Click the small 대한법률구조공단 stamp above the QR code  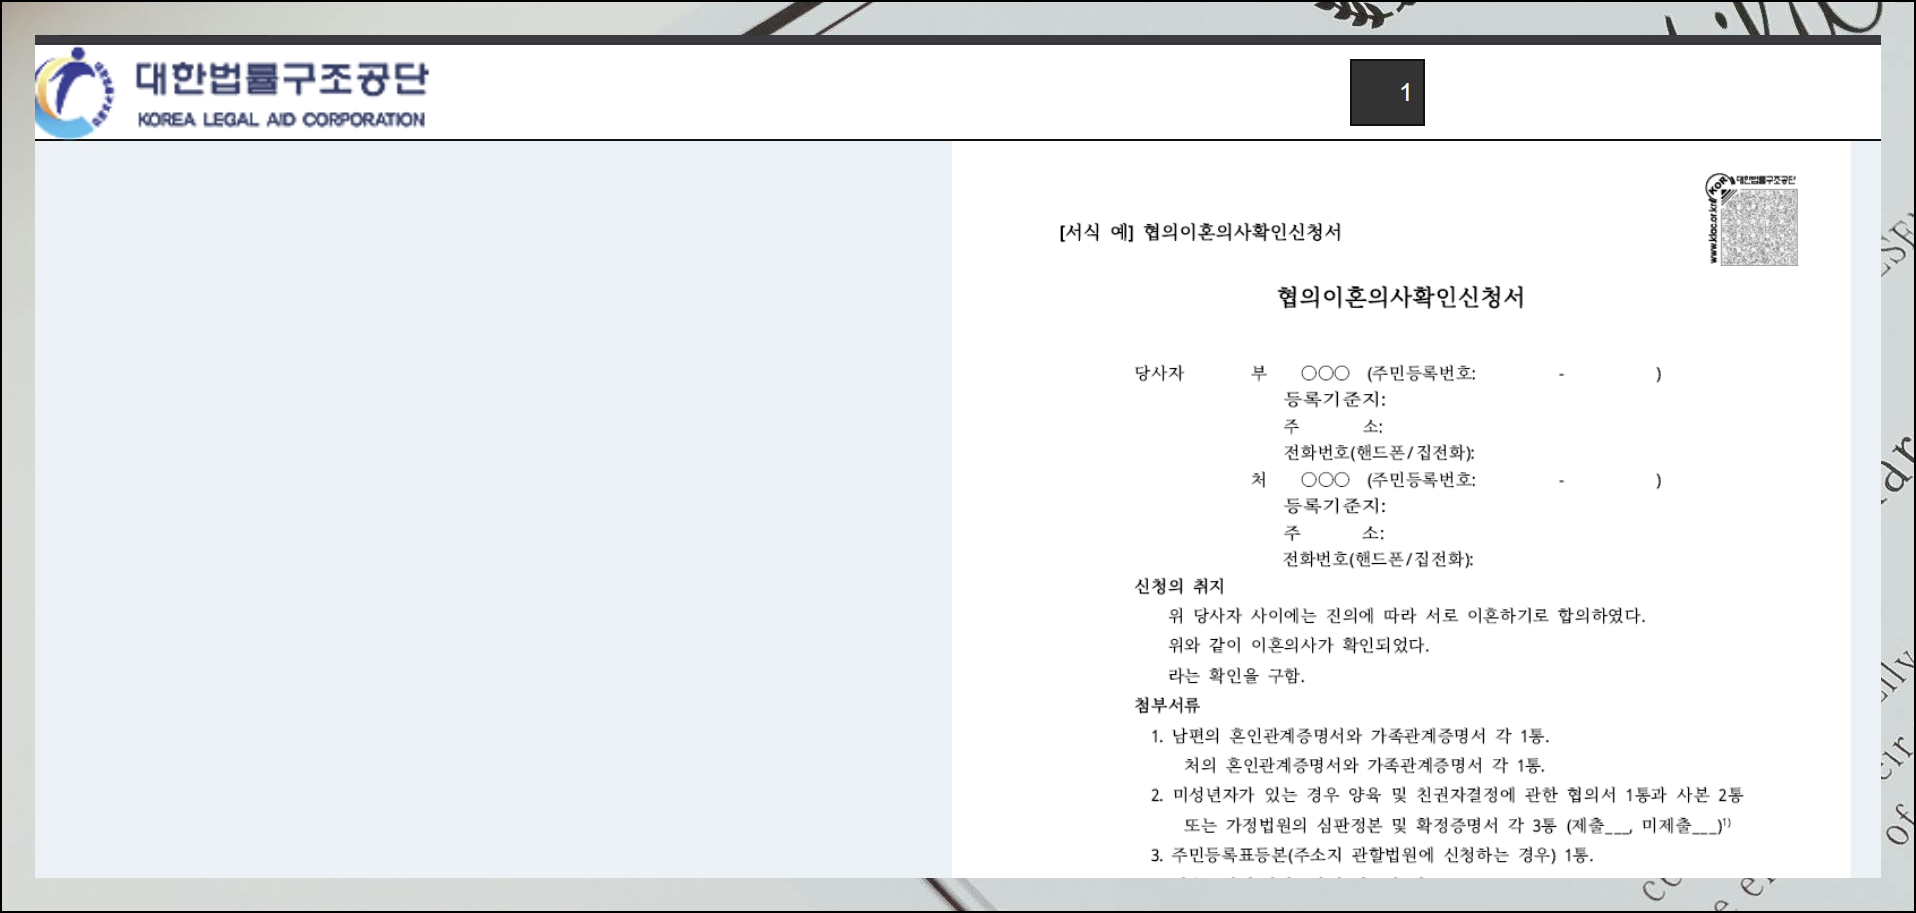(1765, 180)
